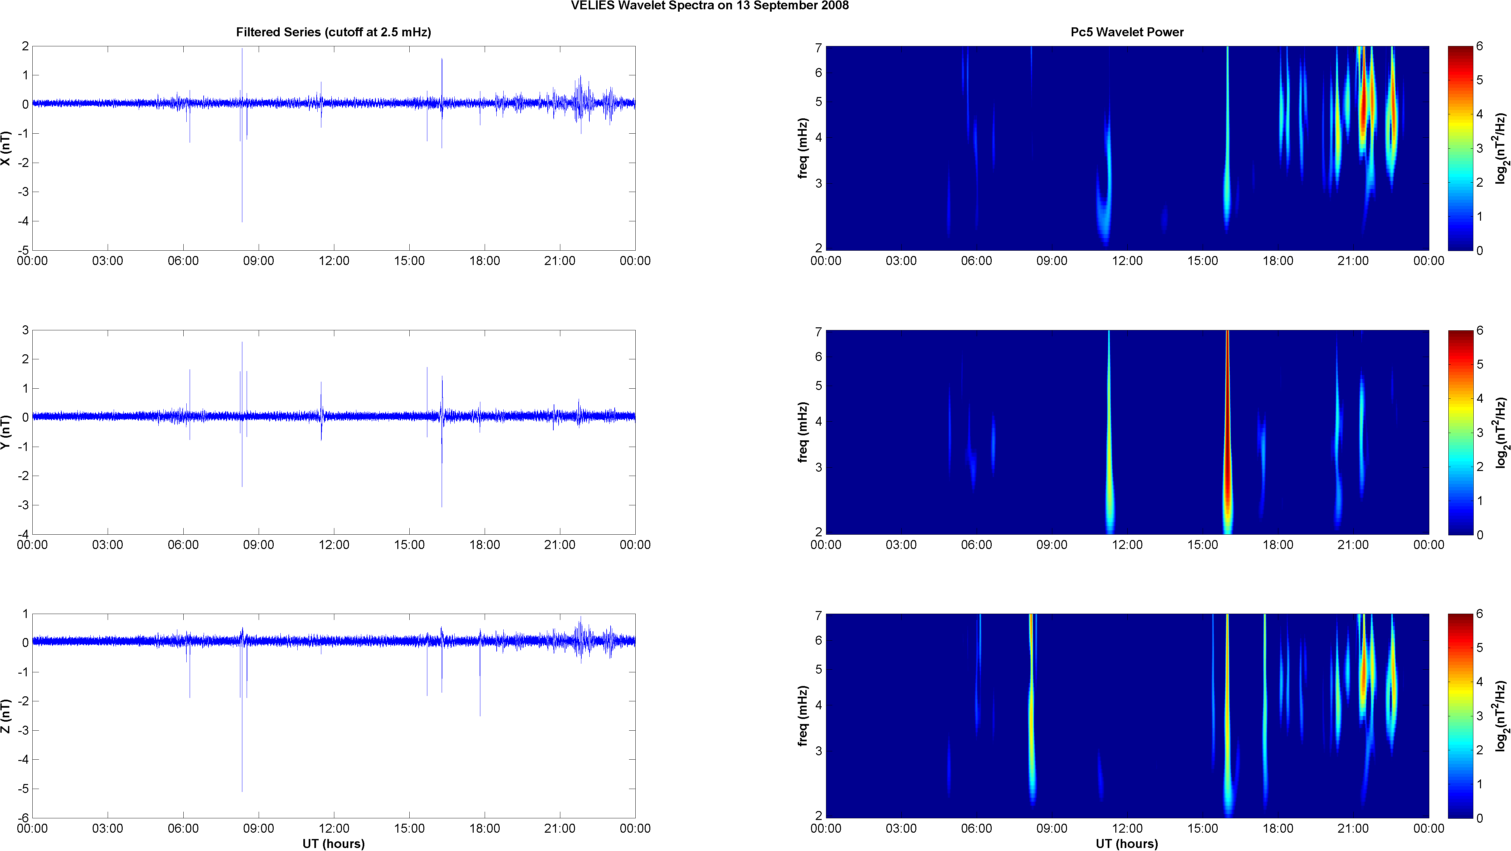The width and height of the screenshot is (1511, 851).
Task: Click the log2(nT²/Hz) label beside the bottom colorbar
Action: (x=1500, y=716)
